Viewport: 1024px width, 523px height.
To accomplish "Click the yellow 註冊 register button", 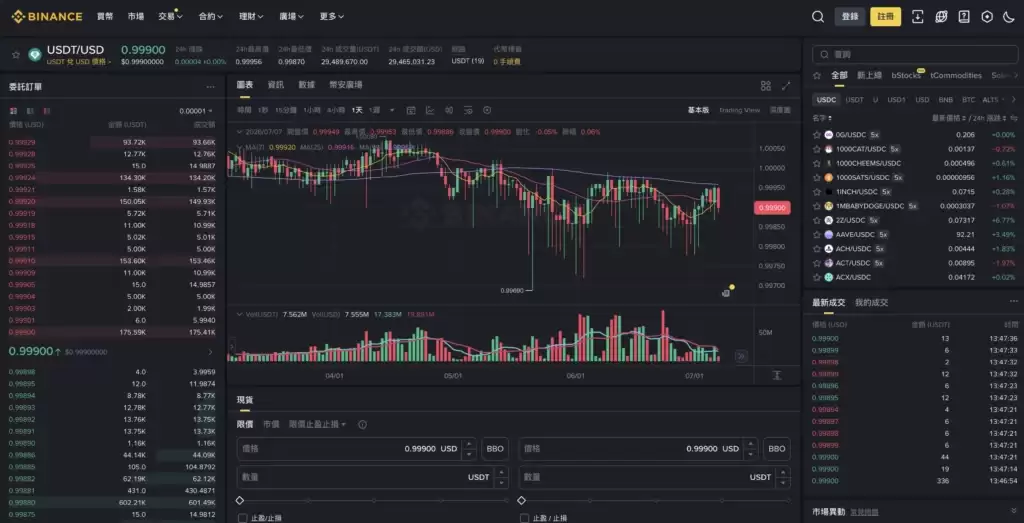I will 886,17.
